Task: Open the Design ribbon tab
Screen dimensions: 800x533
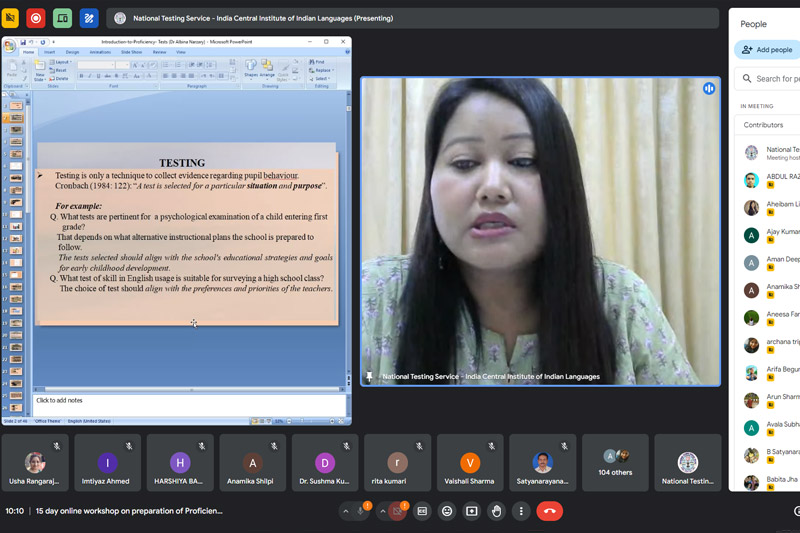Action: click(x=72, y=52)
